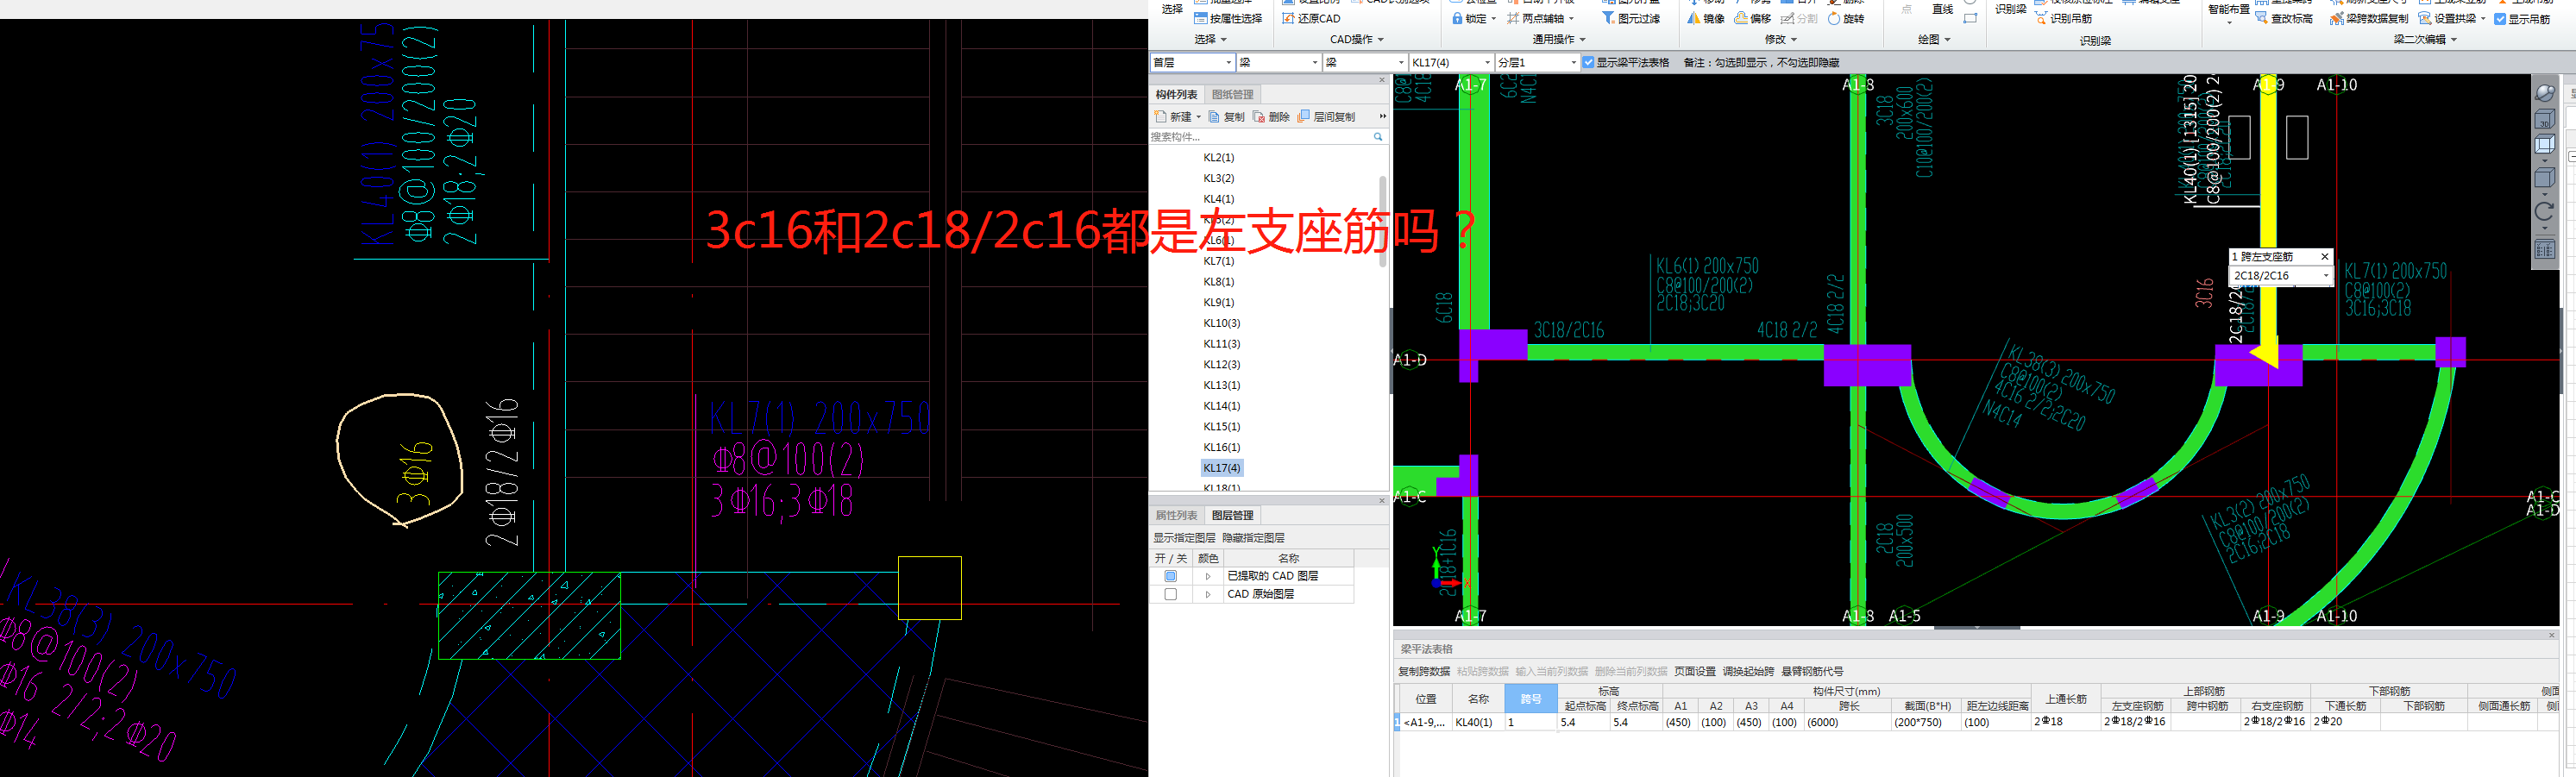Select the 直线 line draw tool
The width and height of the screenshot is (2576, 777).
point(1942,10)
